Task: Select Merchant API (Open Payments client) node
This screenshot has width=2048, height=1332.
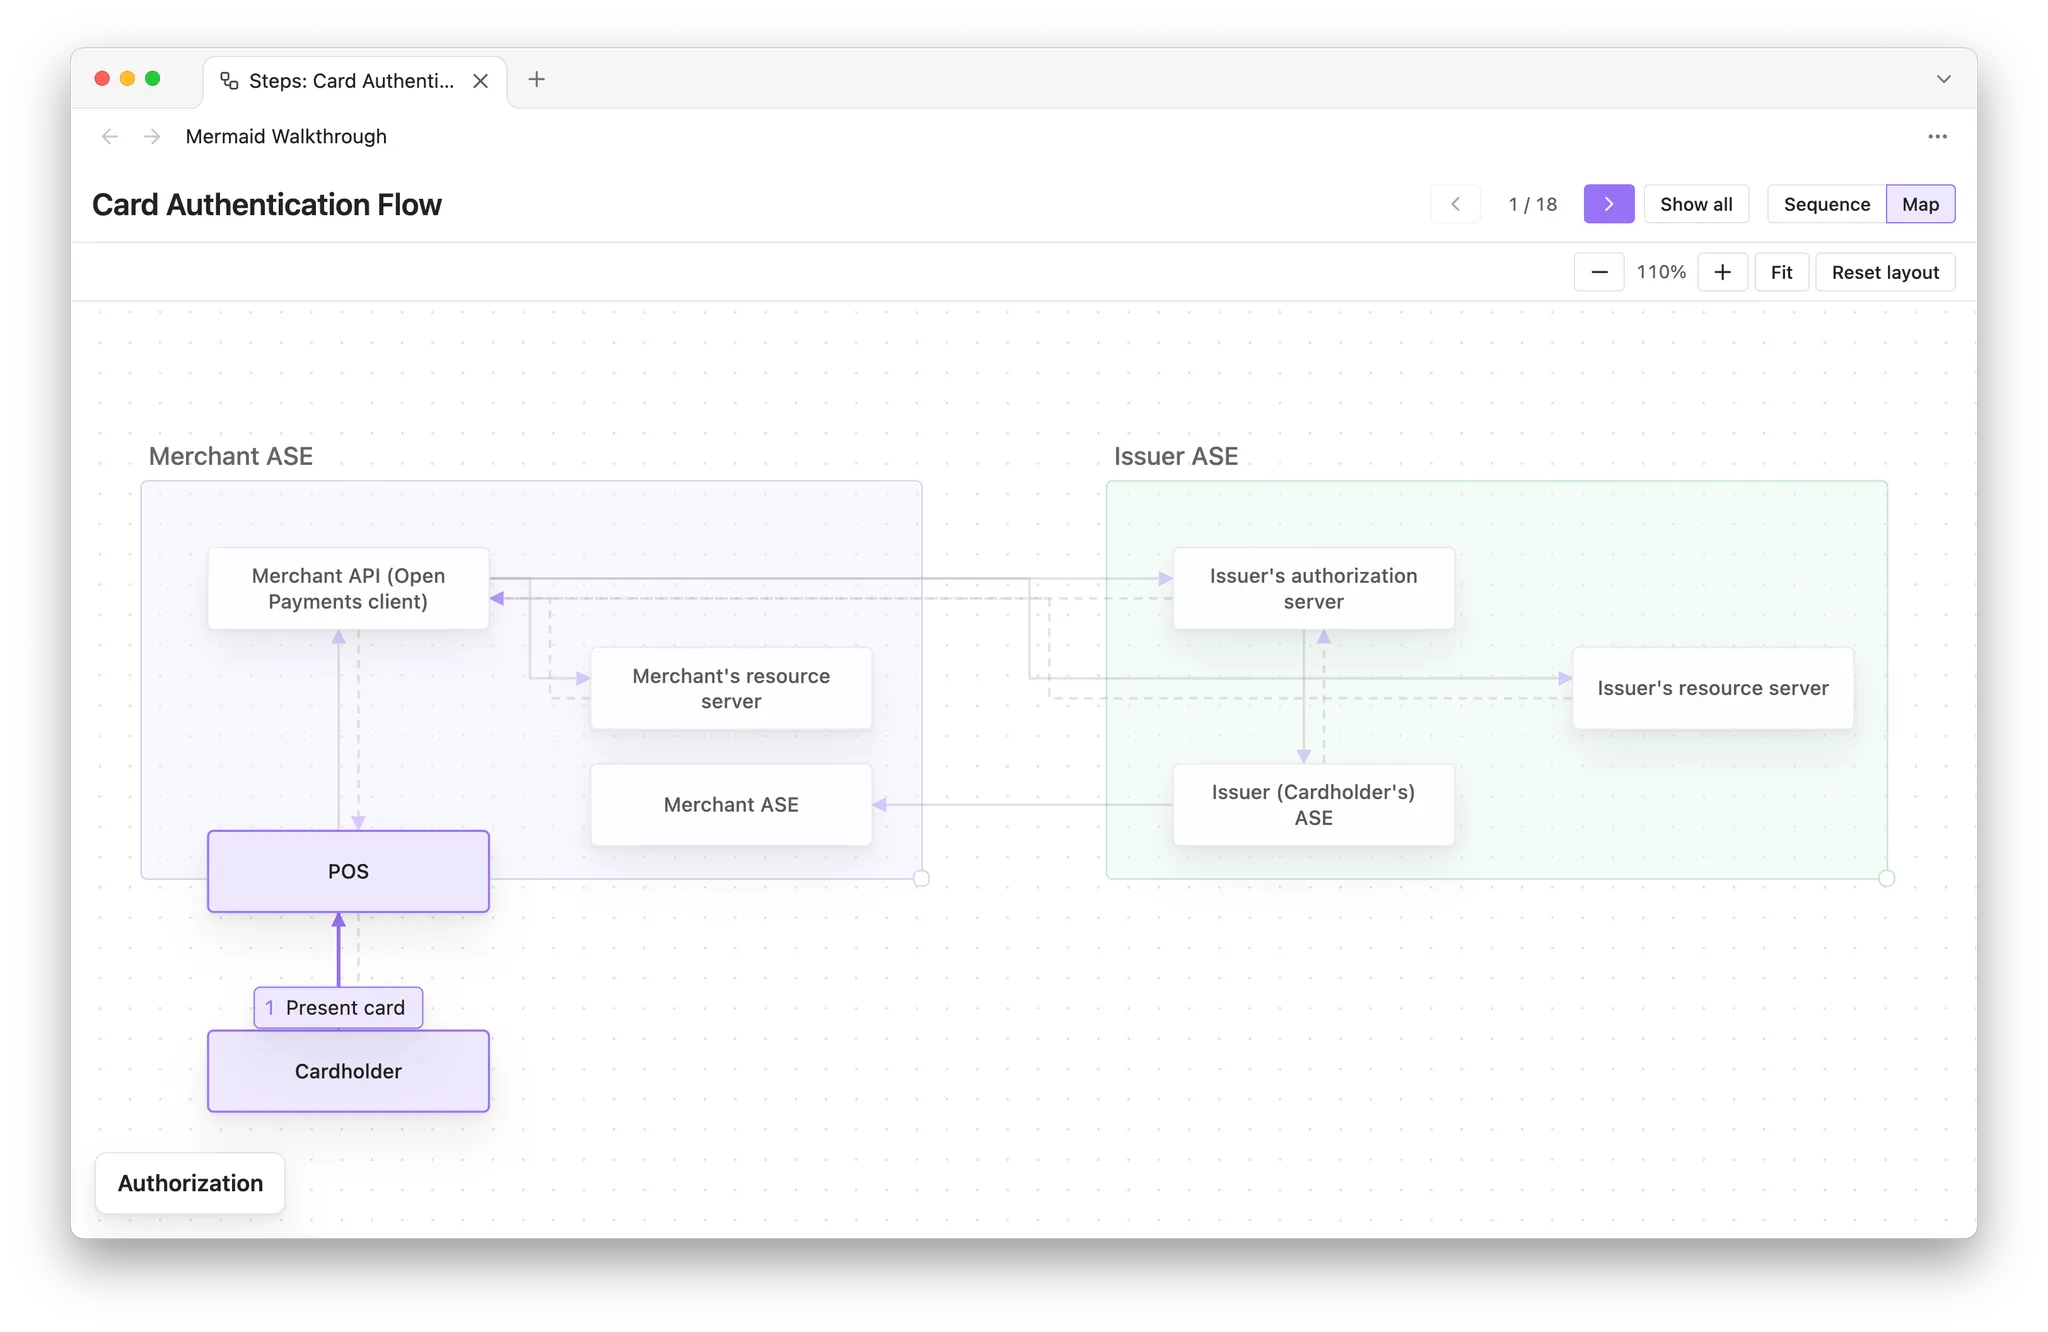Action: [348, 588]
